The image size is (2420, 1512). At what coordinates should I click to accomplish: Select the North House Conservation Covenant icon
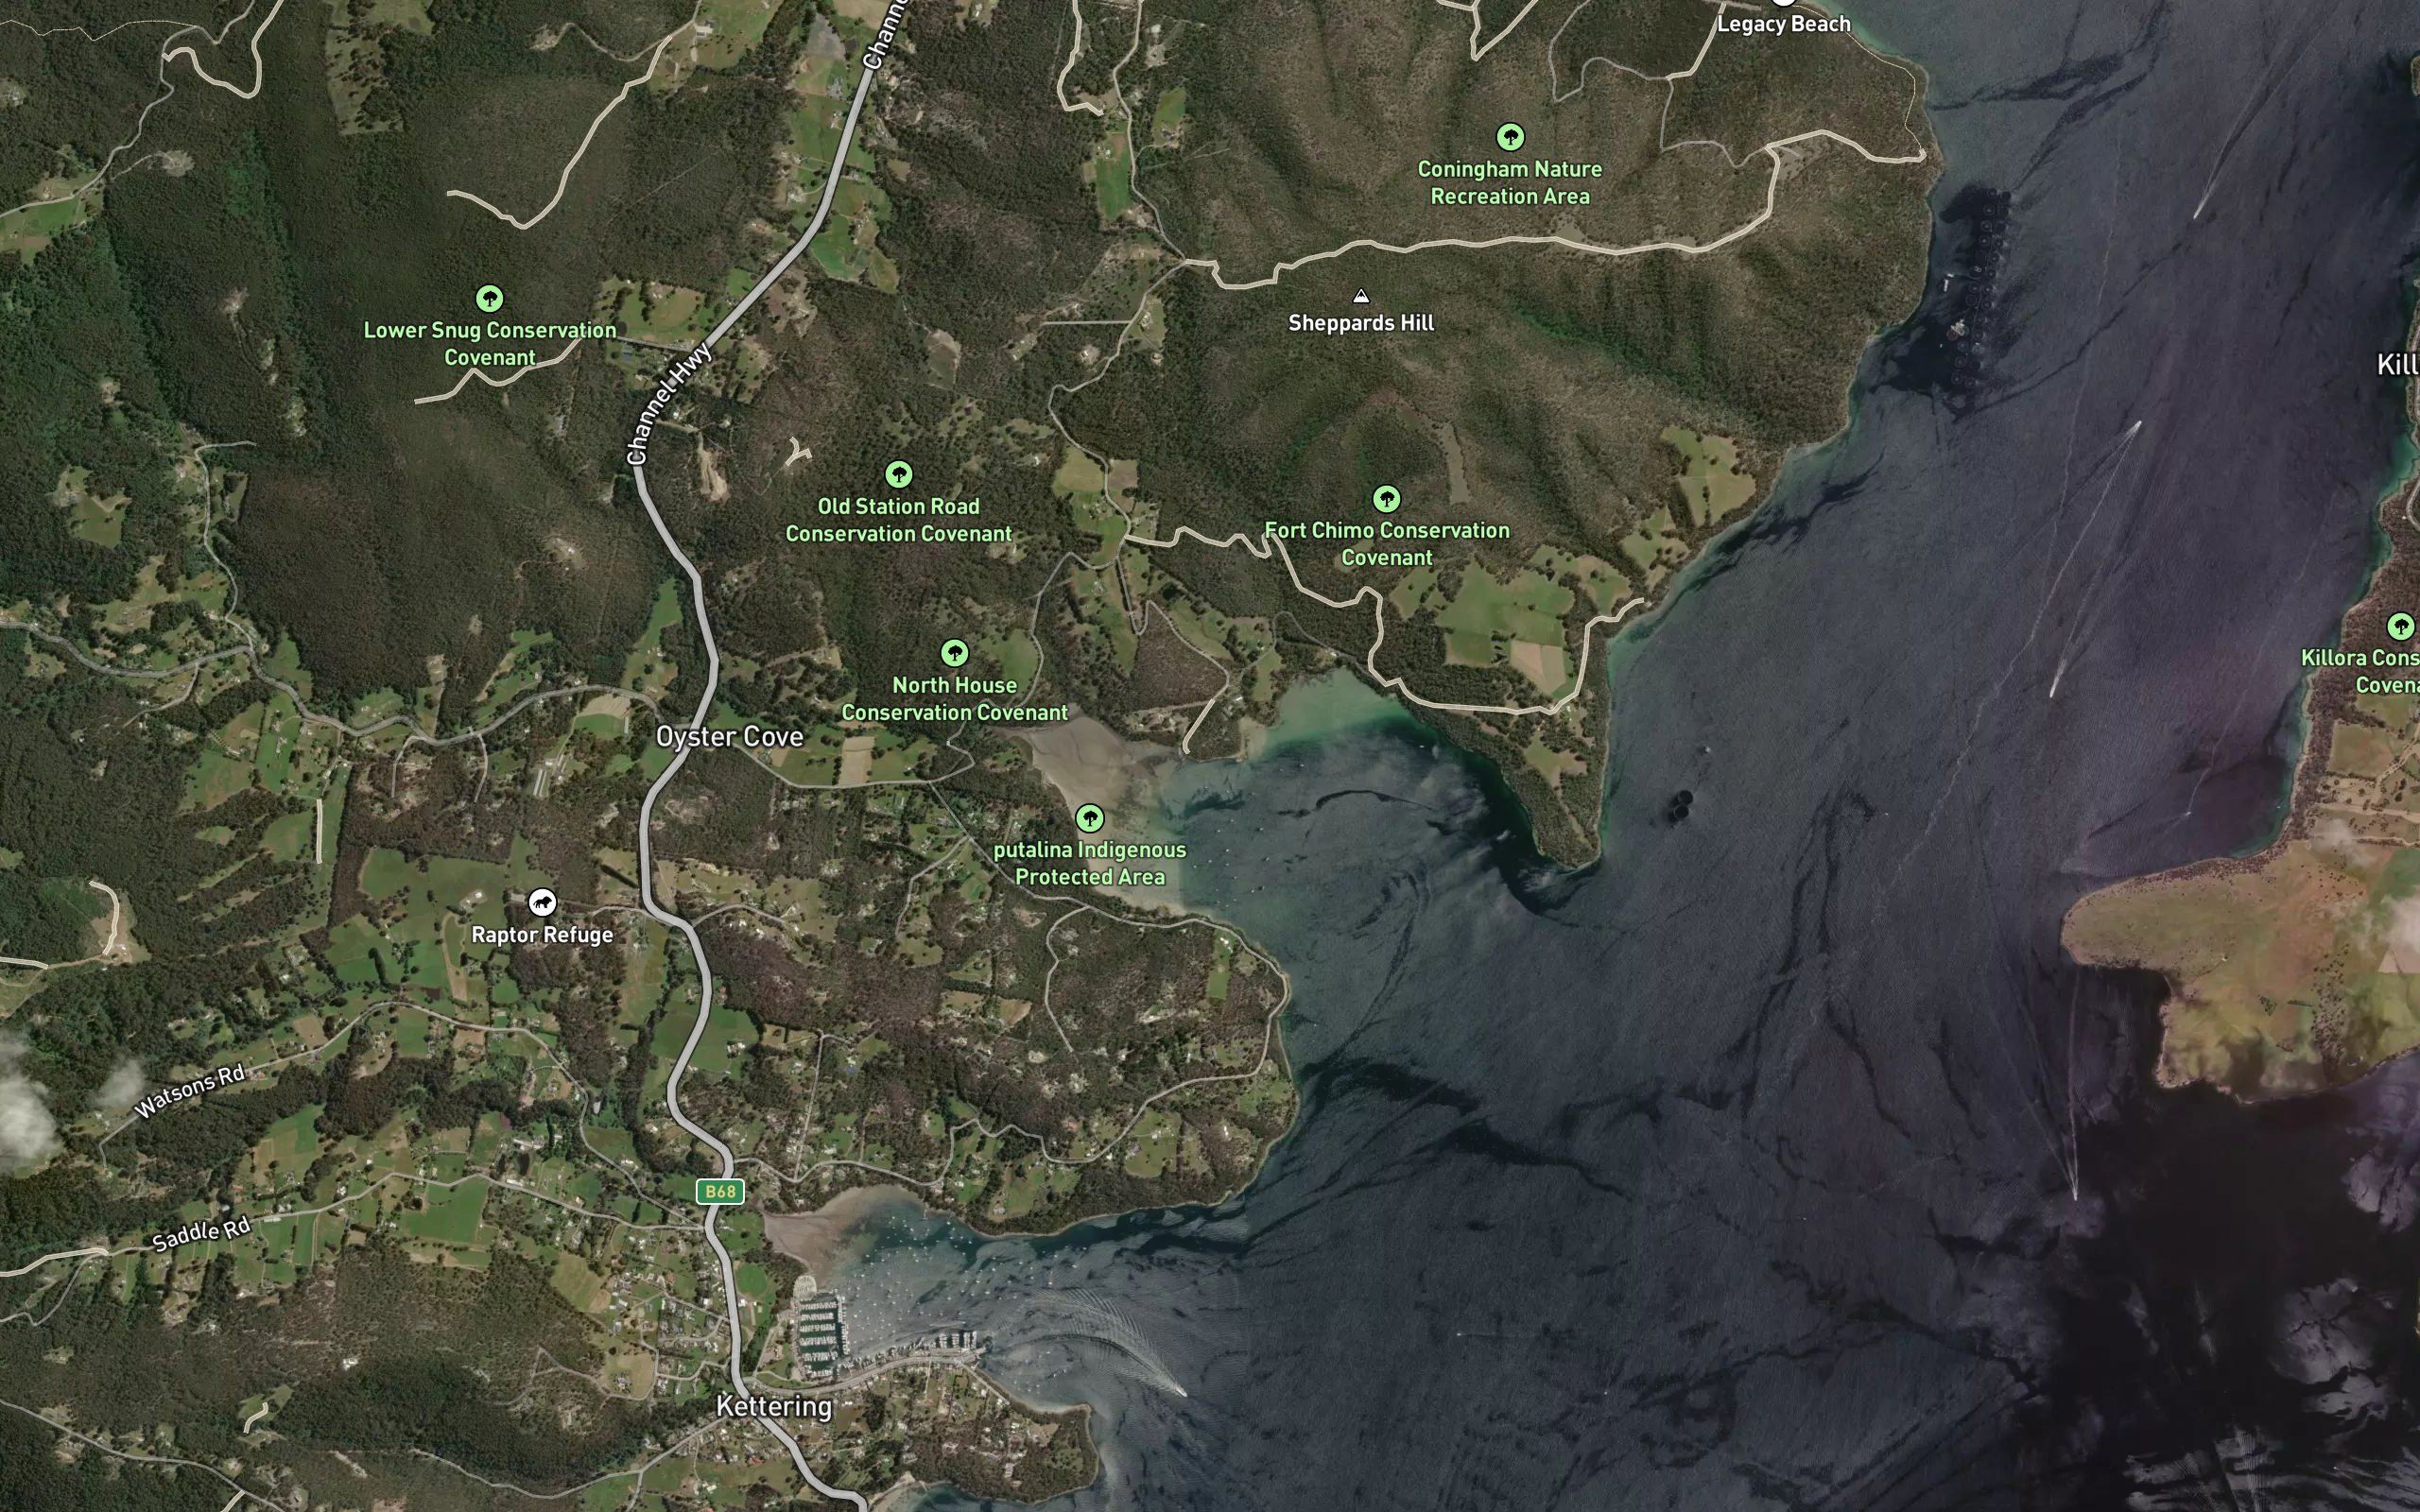point(955,653)
